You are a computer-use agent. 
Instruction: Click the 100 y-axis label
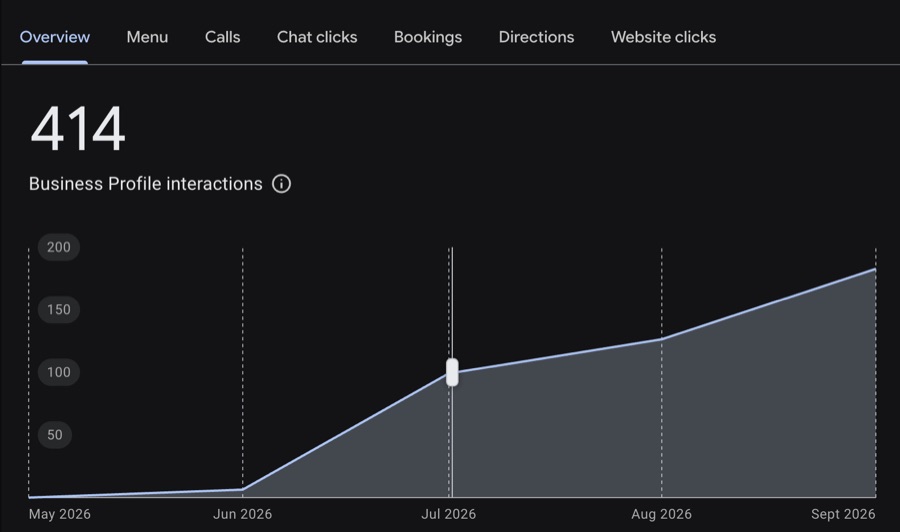(59, 372)
